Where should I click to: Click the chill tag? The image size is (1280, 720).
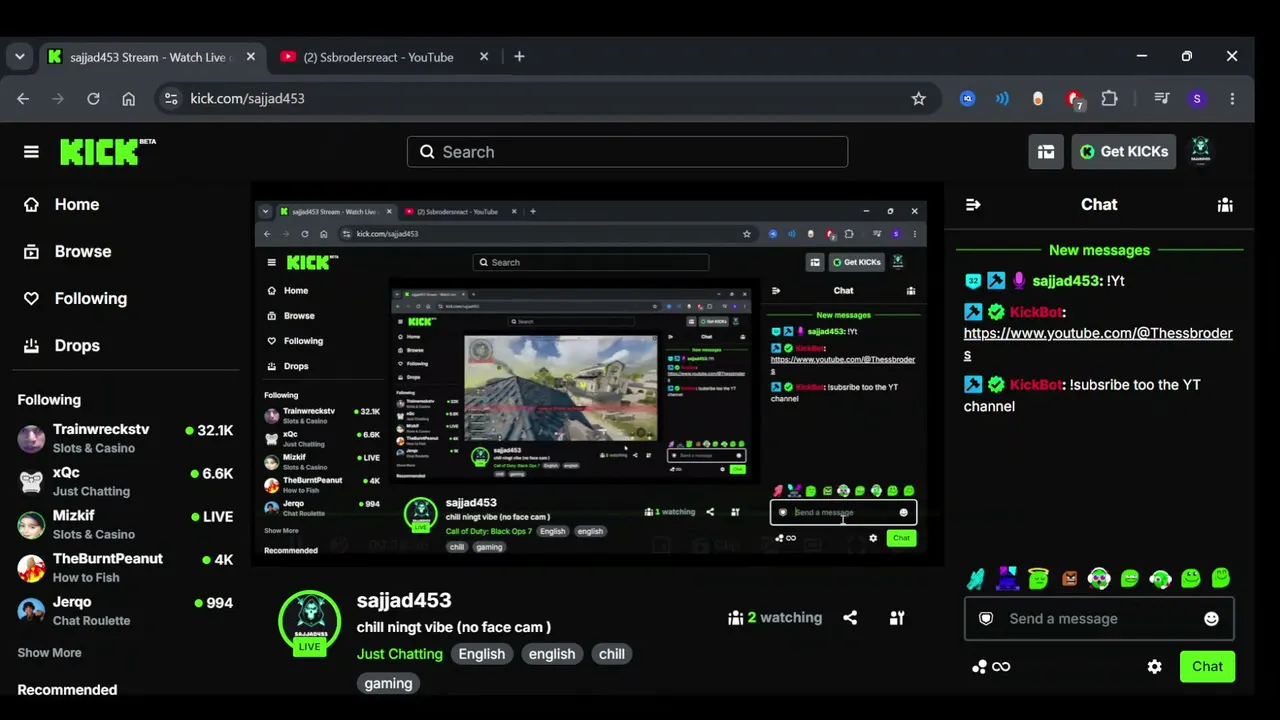pos(612,654)
